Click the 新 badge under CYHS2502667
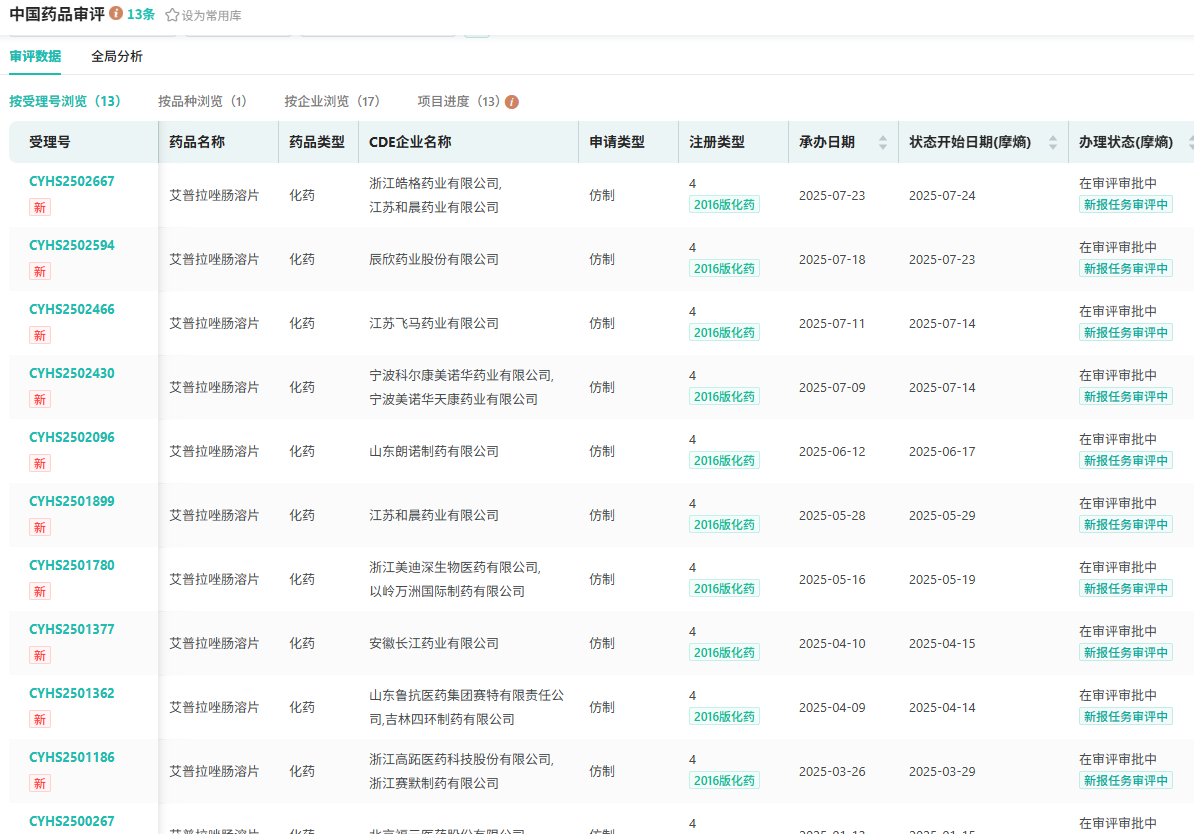The image size is (1194, 834). click(40, 208)
